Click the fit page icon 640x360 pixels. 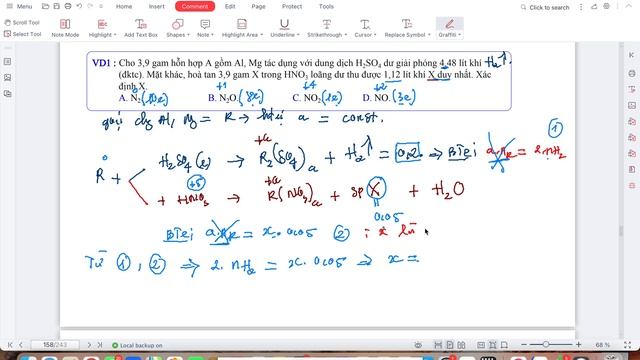(493, 345)
